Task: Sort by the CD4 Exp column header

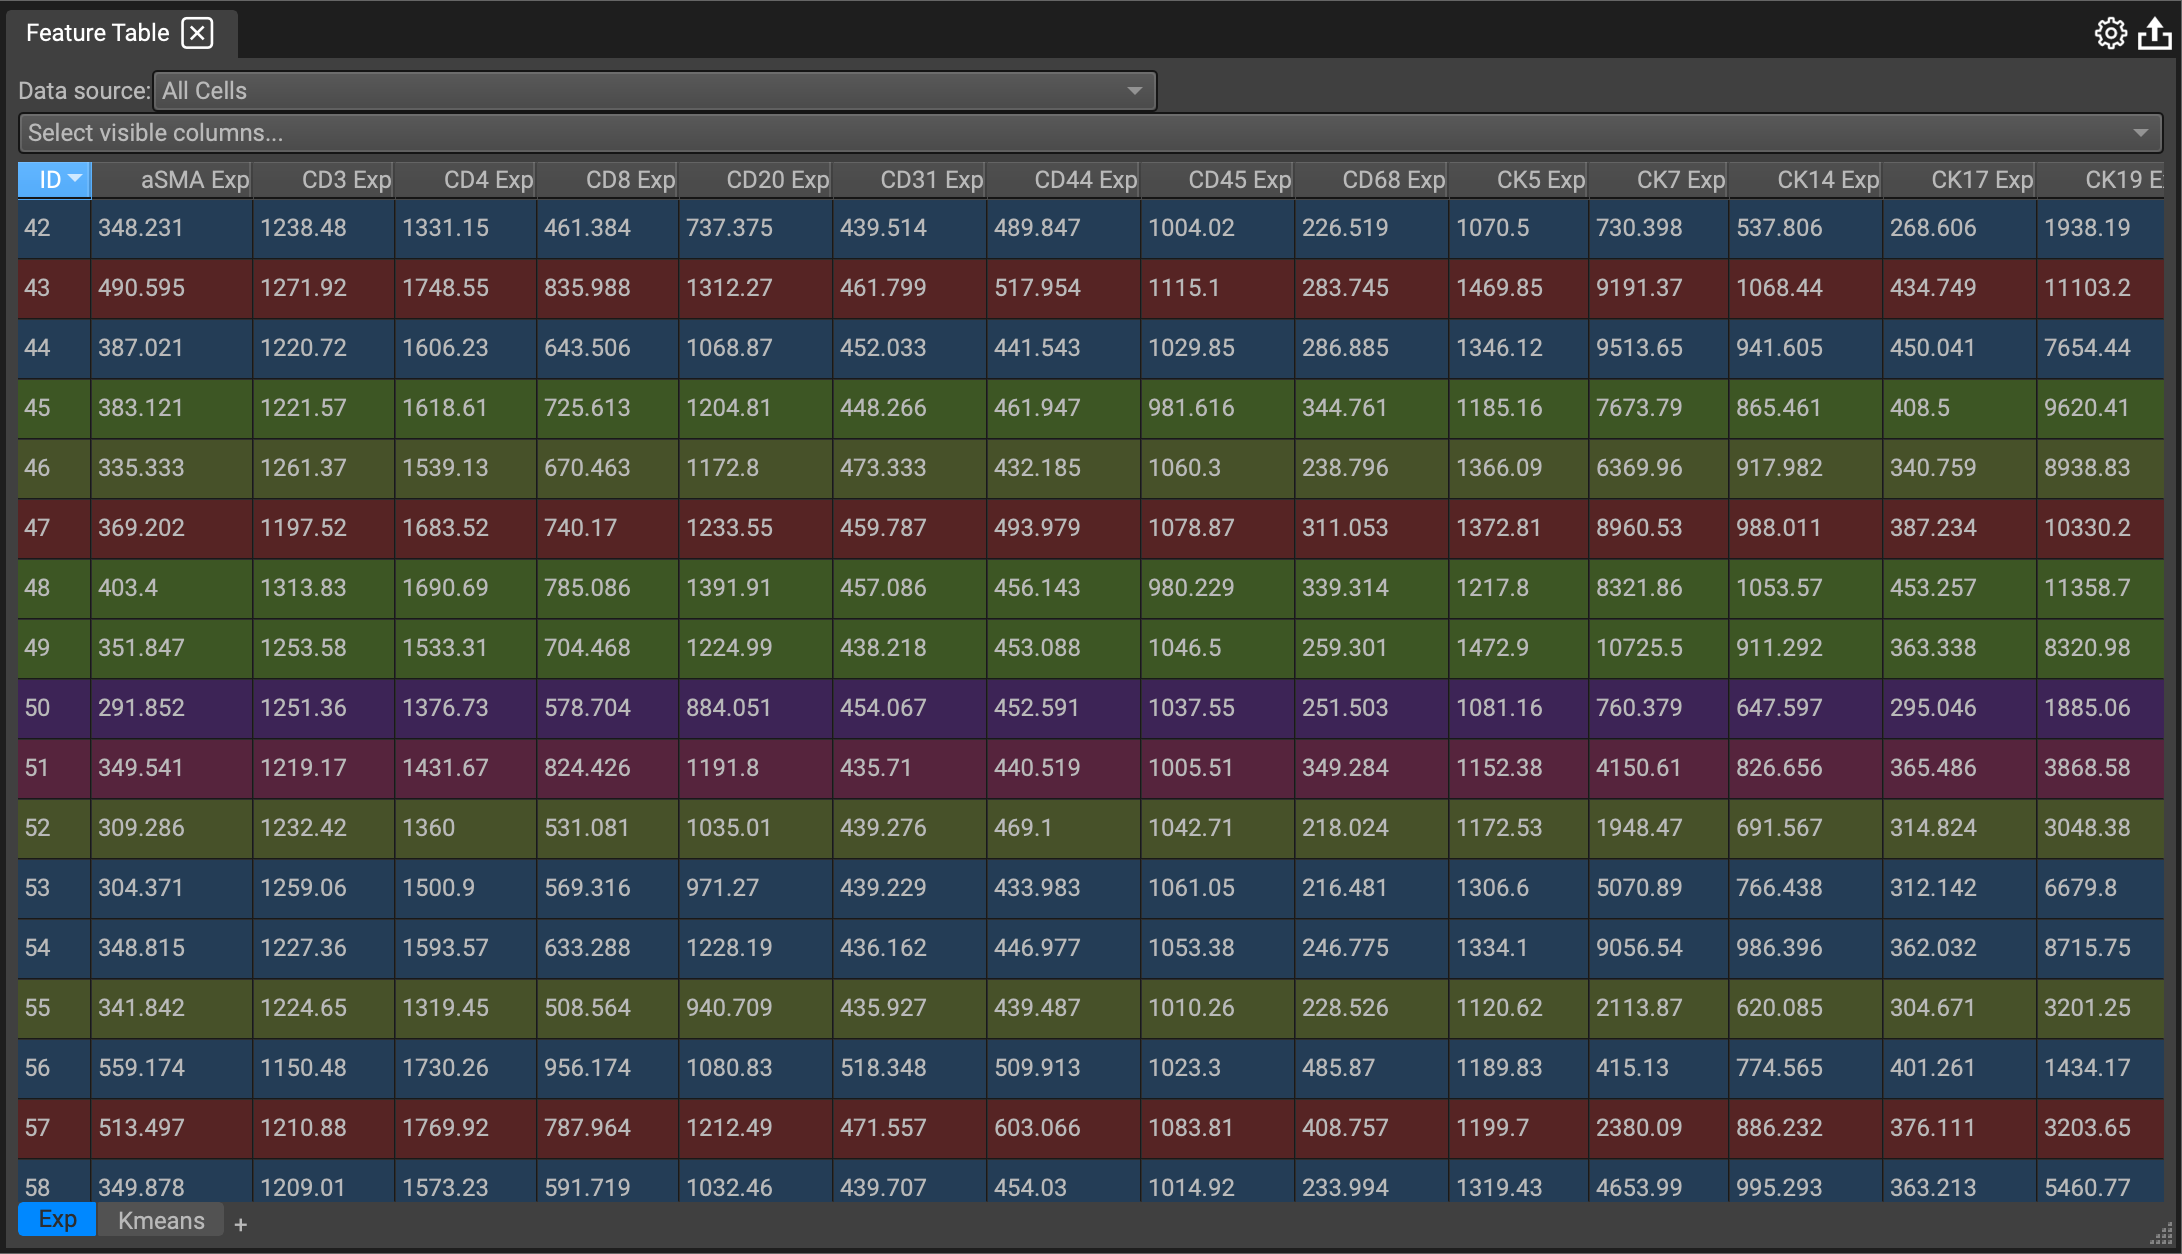Action: 466,180
